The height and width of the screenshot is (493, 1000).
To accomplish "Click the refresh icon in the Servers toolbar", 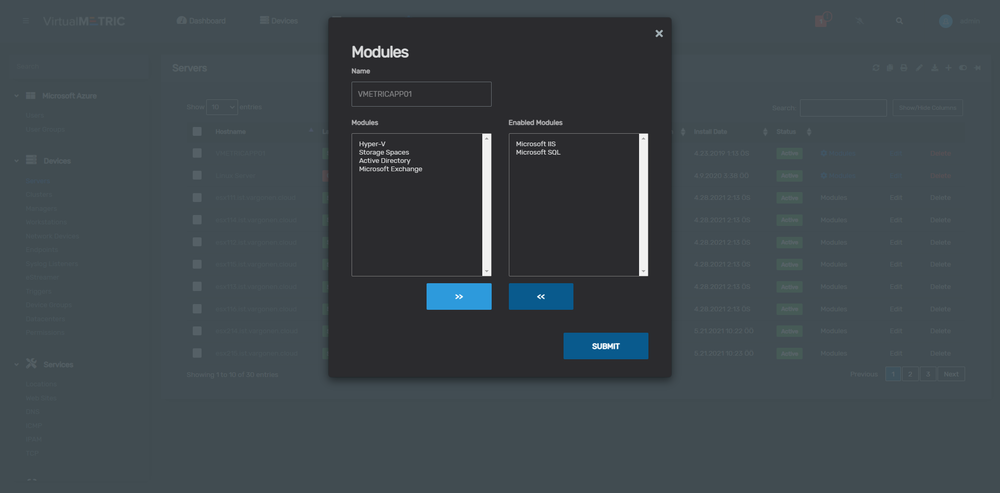I will click(876, 68).
